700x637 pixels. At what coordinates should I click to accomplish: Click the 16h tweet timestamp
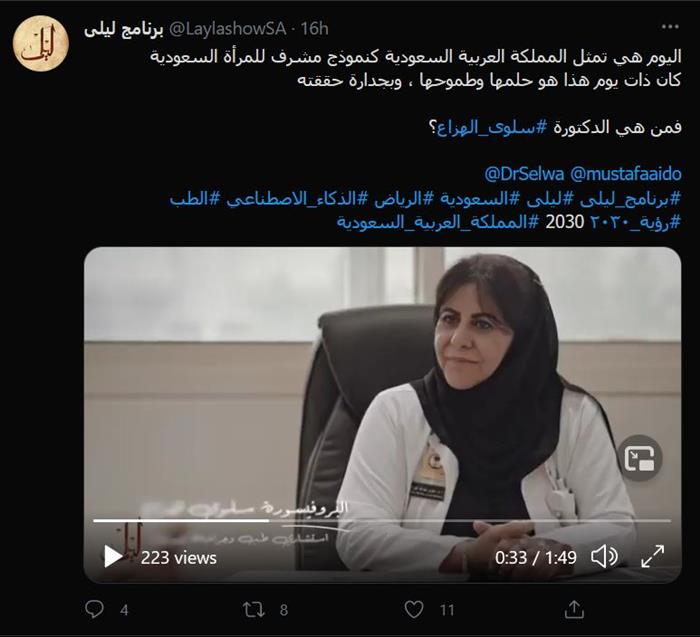(315, 29)
